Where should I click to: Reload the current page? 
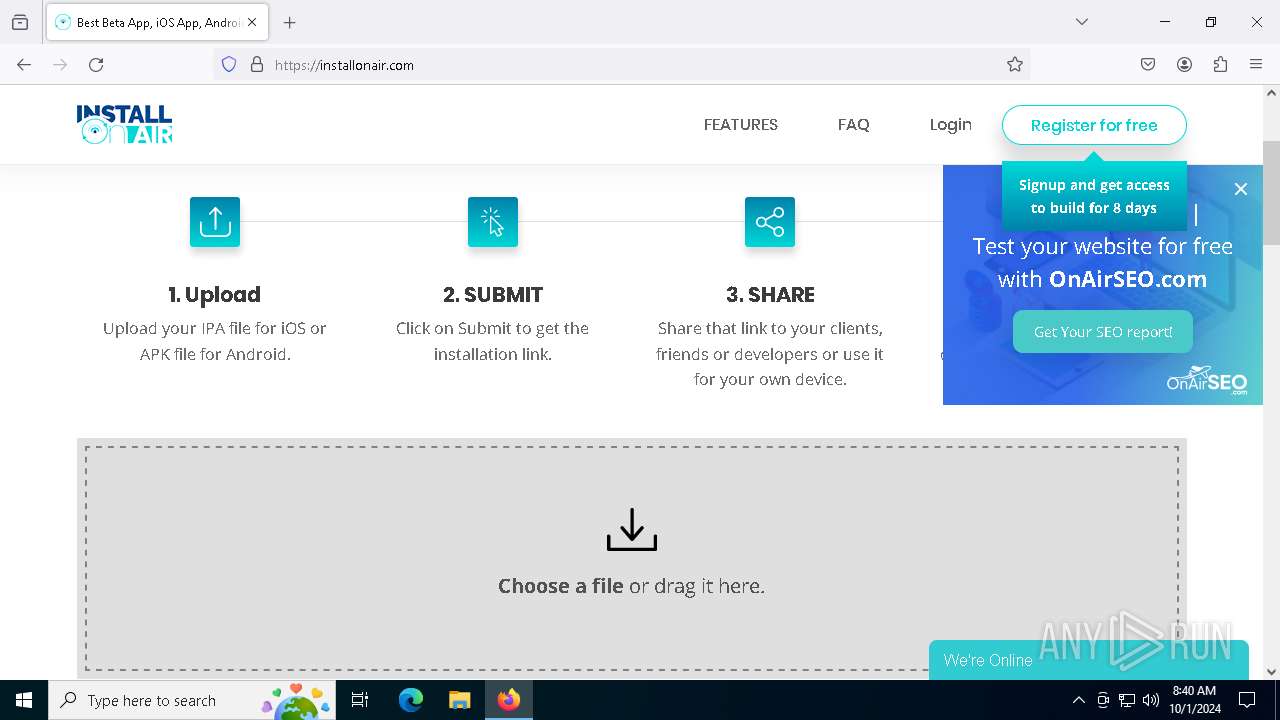pyautogui.click(x=96, y=65)
